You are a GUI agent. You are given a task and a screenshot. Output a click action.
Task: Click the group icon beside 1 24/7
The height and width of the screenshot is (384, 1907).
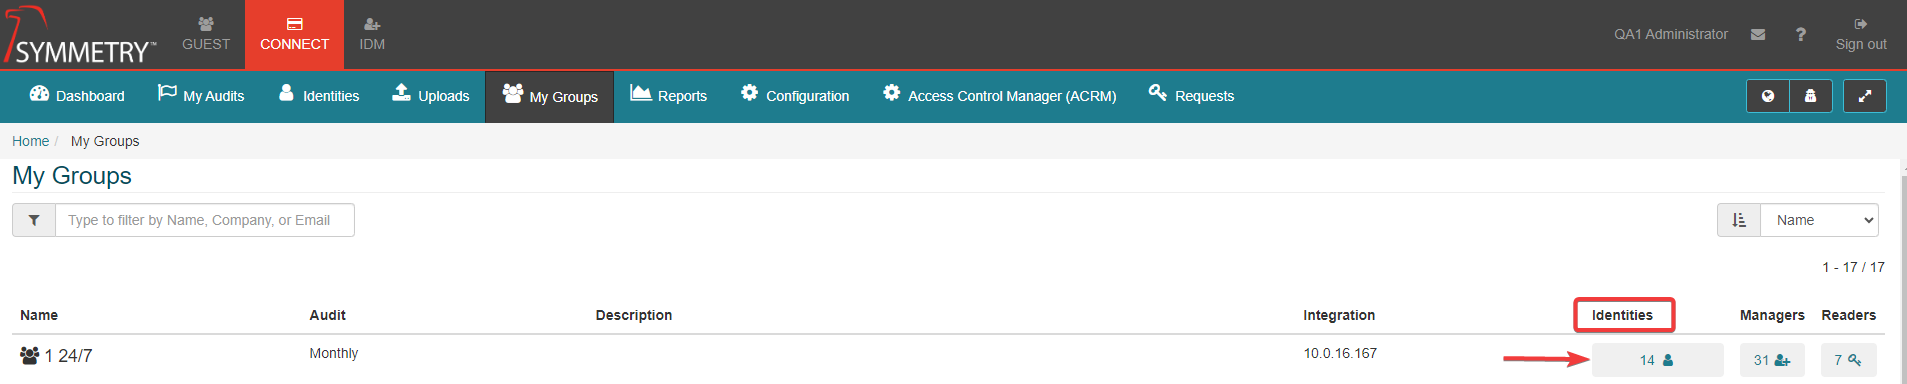click(x=29, y=355)
